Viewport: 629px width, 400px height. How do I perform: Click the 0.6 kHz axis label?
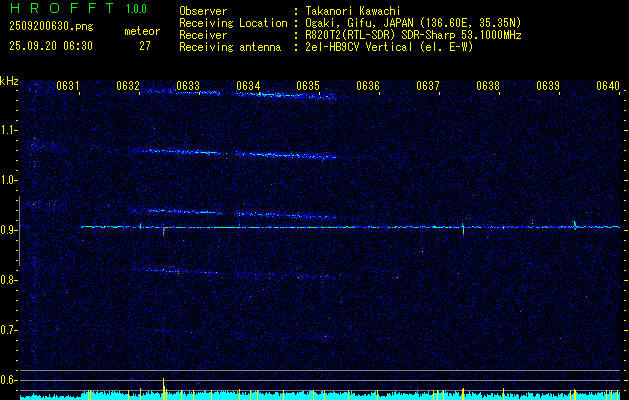(8, 380)
